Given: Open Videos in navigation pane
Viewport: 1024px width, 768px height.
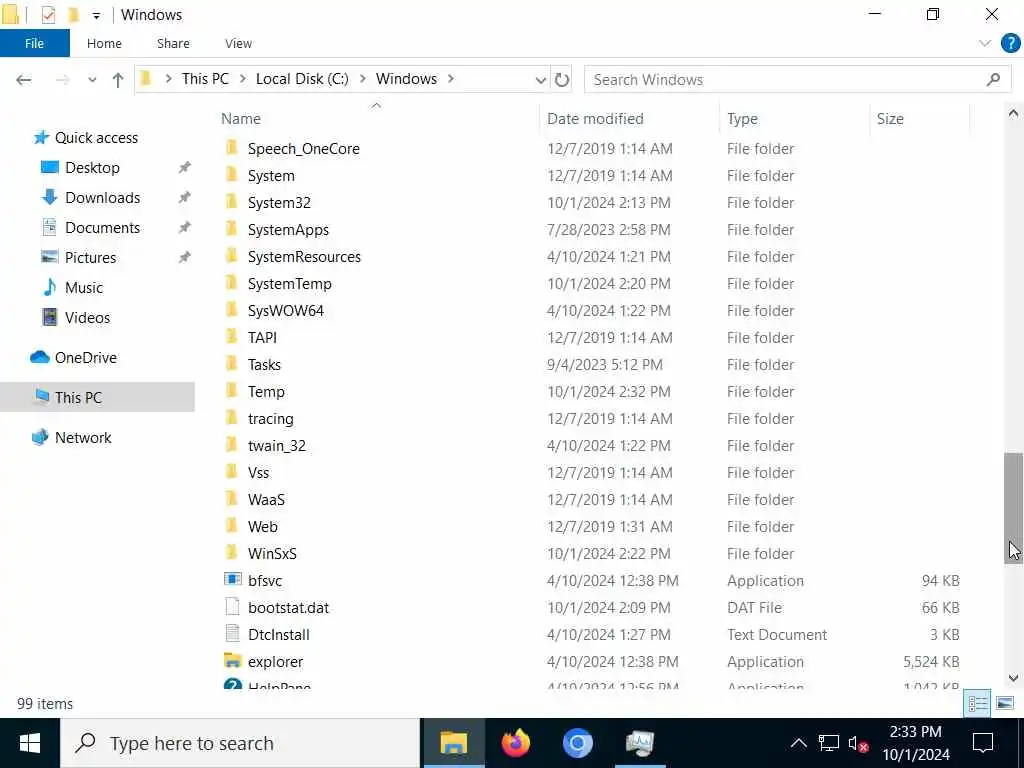Looking at the screenshot, I should [x=87, y=318].
